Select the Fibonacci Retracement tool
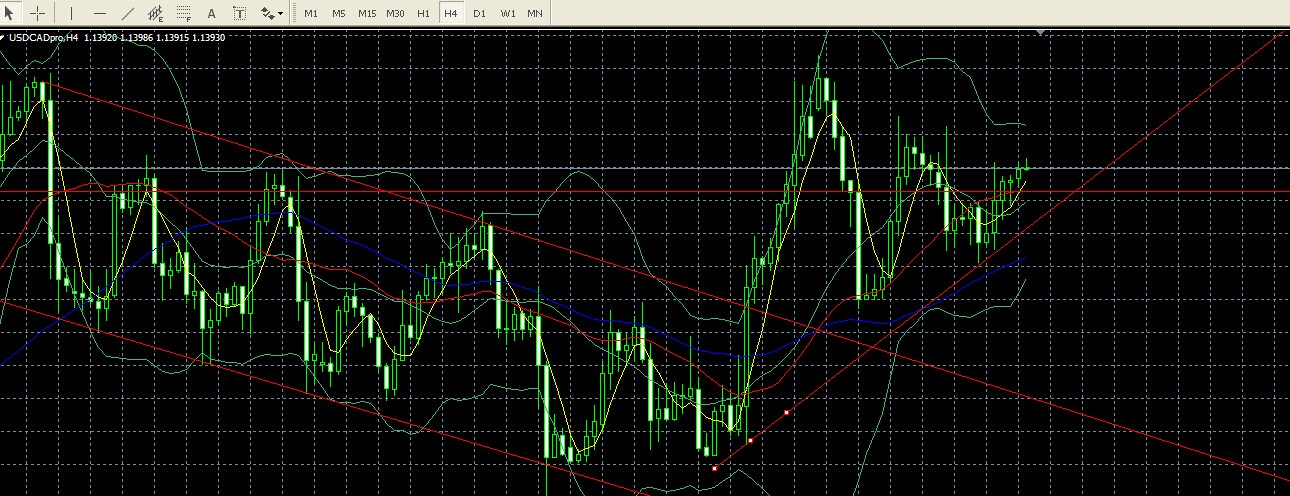The width and height of the screenshot is (1290, 496). [184, 13]
